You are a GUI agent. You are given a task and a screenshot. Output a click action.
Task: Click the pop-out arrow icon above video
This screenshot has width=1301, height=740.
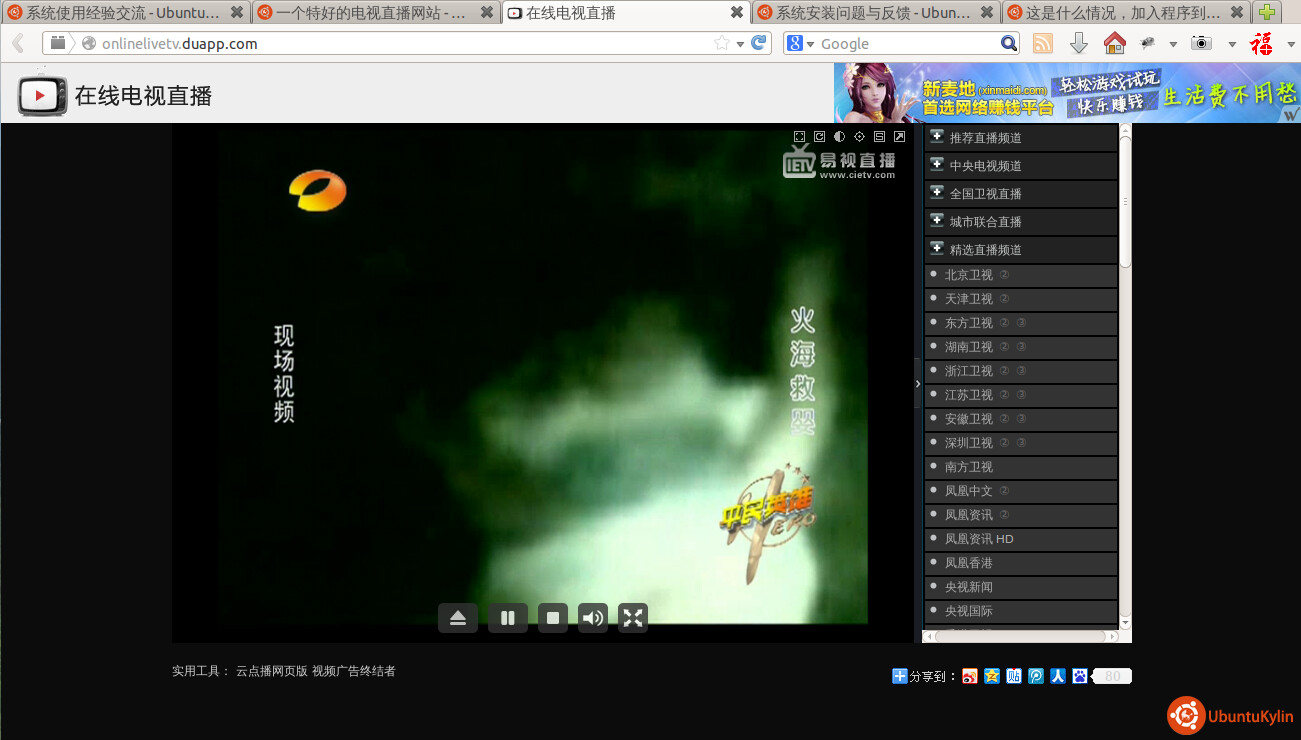[899, 137]
